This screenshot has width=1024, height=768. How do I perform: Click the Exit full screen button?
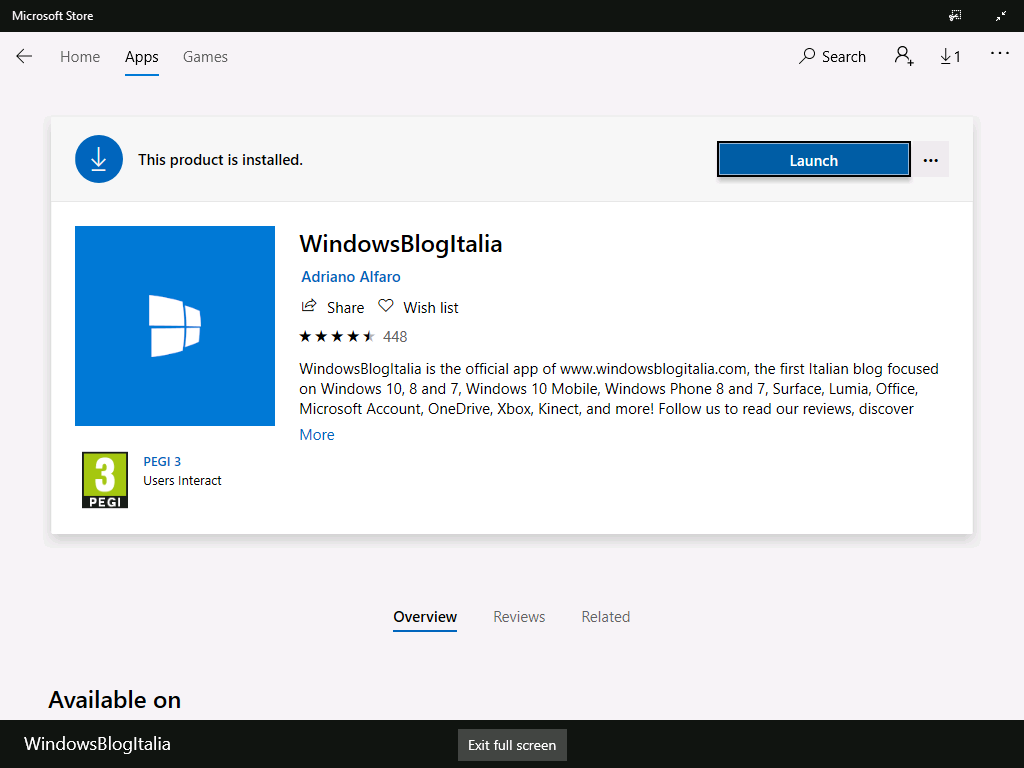click(x=512, y=745)
